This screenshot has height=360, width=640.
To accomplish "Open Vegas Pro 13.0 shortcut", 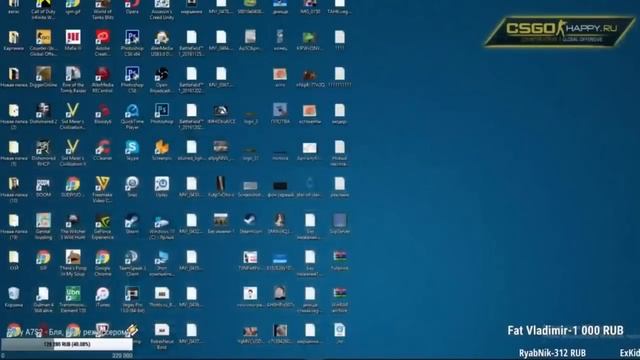I will [132, 299].
